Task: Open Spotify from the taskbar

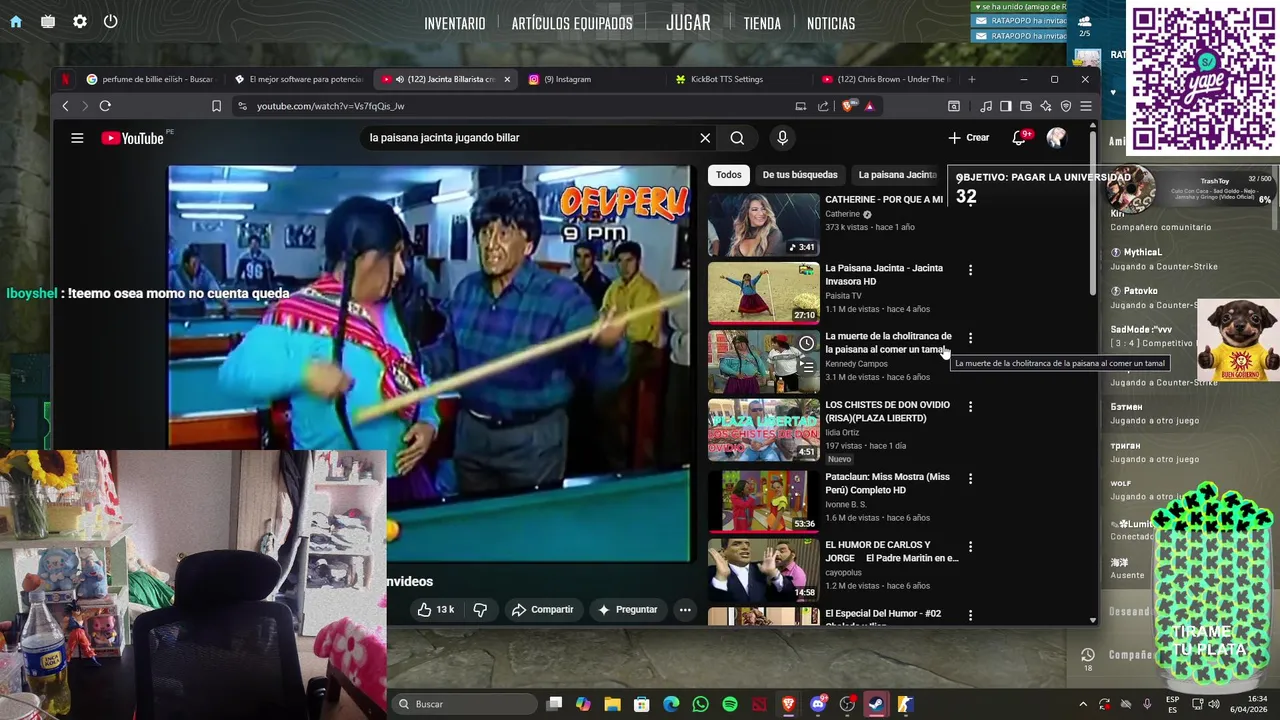Action: [x=730, y=704]
